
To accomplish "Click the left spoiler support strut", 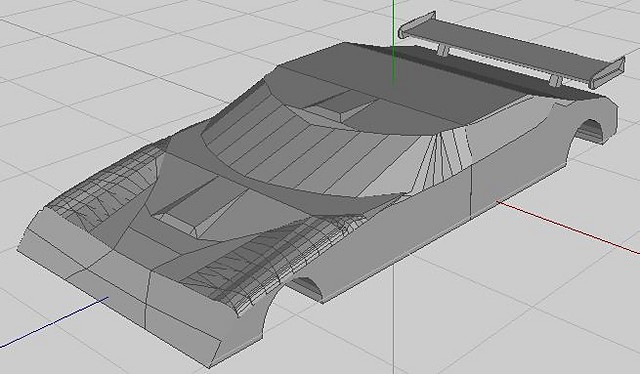I will [x=443, y=50].
